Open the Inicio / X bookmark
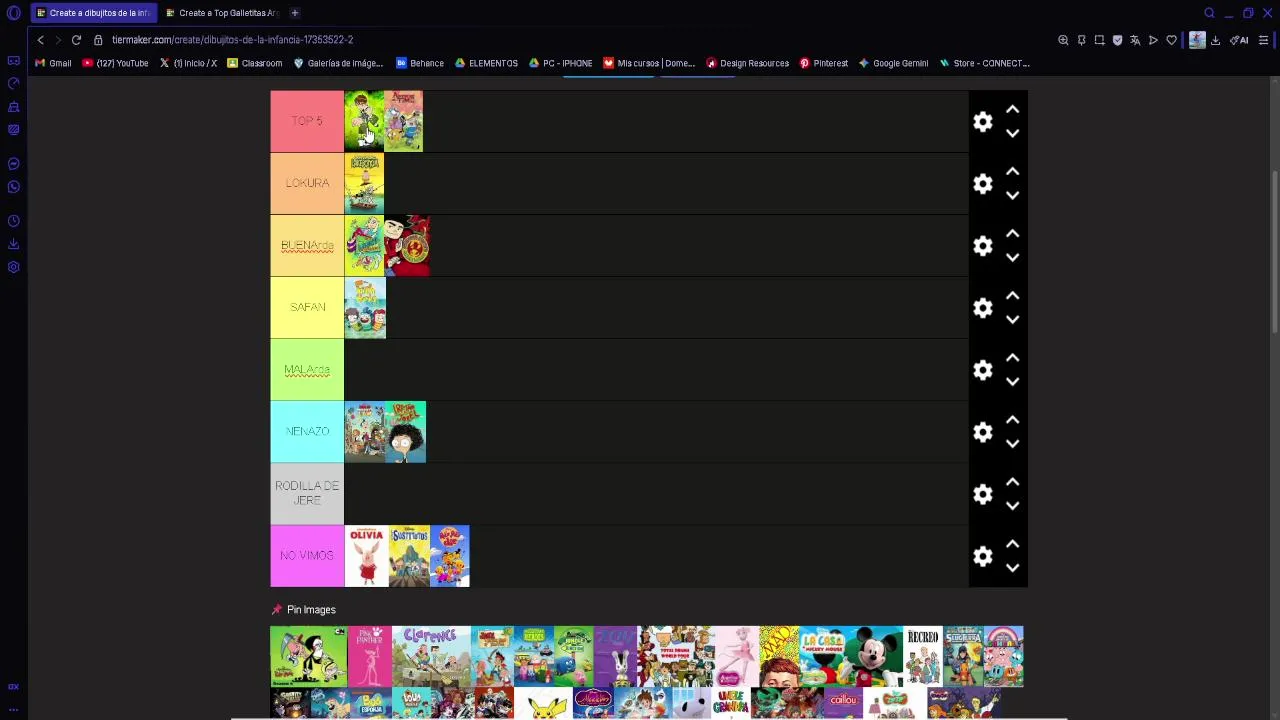Viewport: 1280px width, 720px height. (188, 63)
